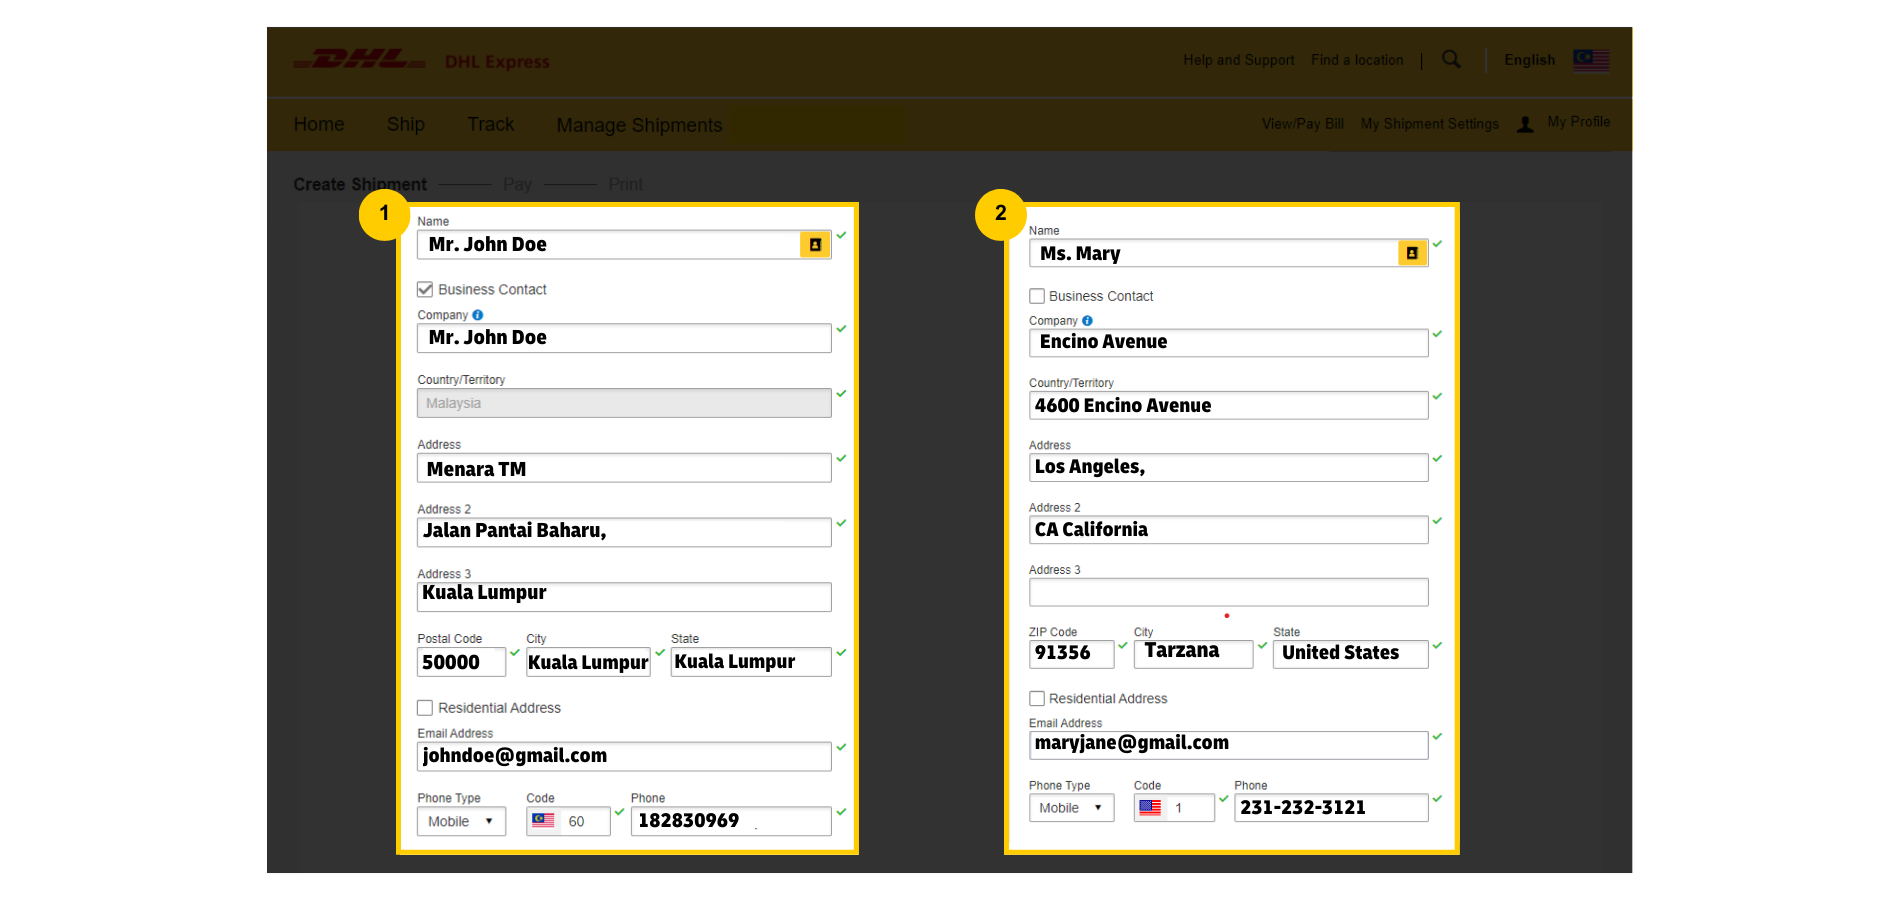Image resolution: width=1900 pixels, height=900 pixels.
Task: Click DHL Express header text
Action: pyautogui.click(x=497, y=62)
